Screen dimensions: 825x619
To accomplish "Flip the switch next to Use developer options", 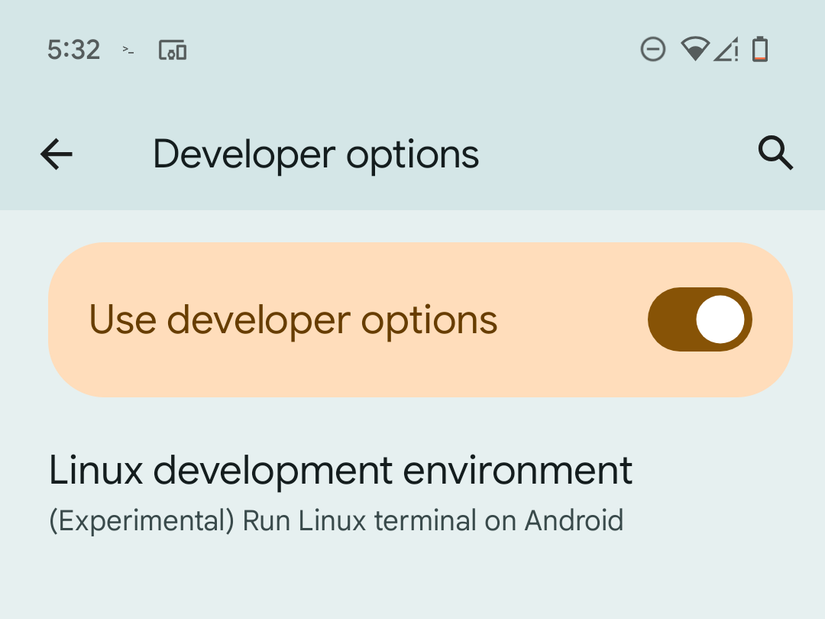I will click(699, 319).
